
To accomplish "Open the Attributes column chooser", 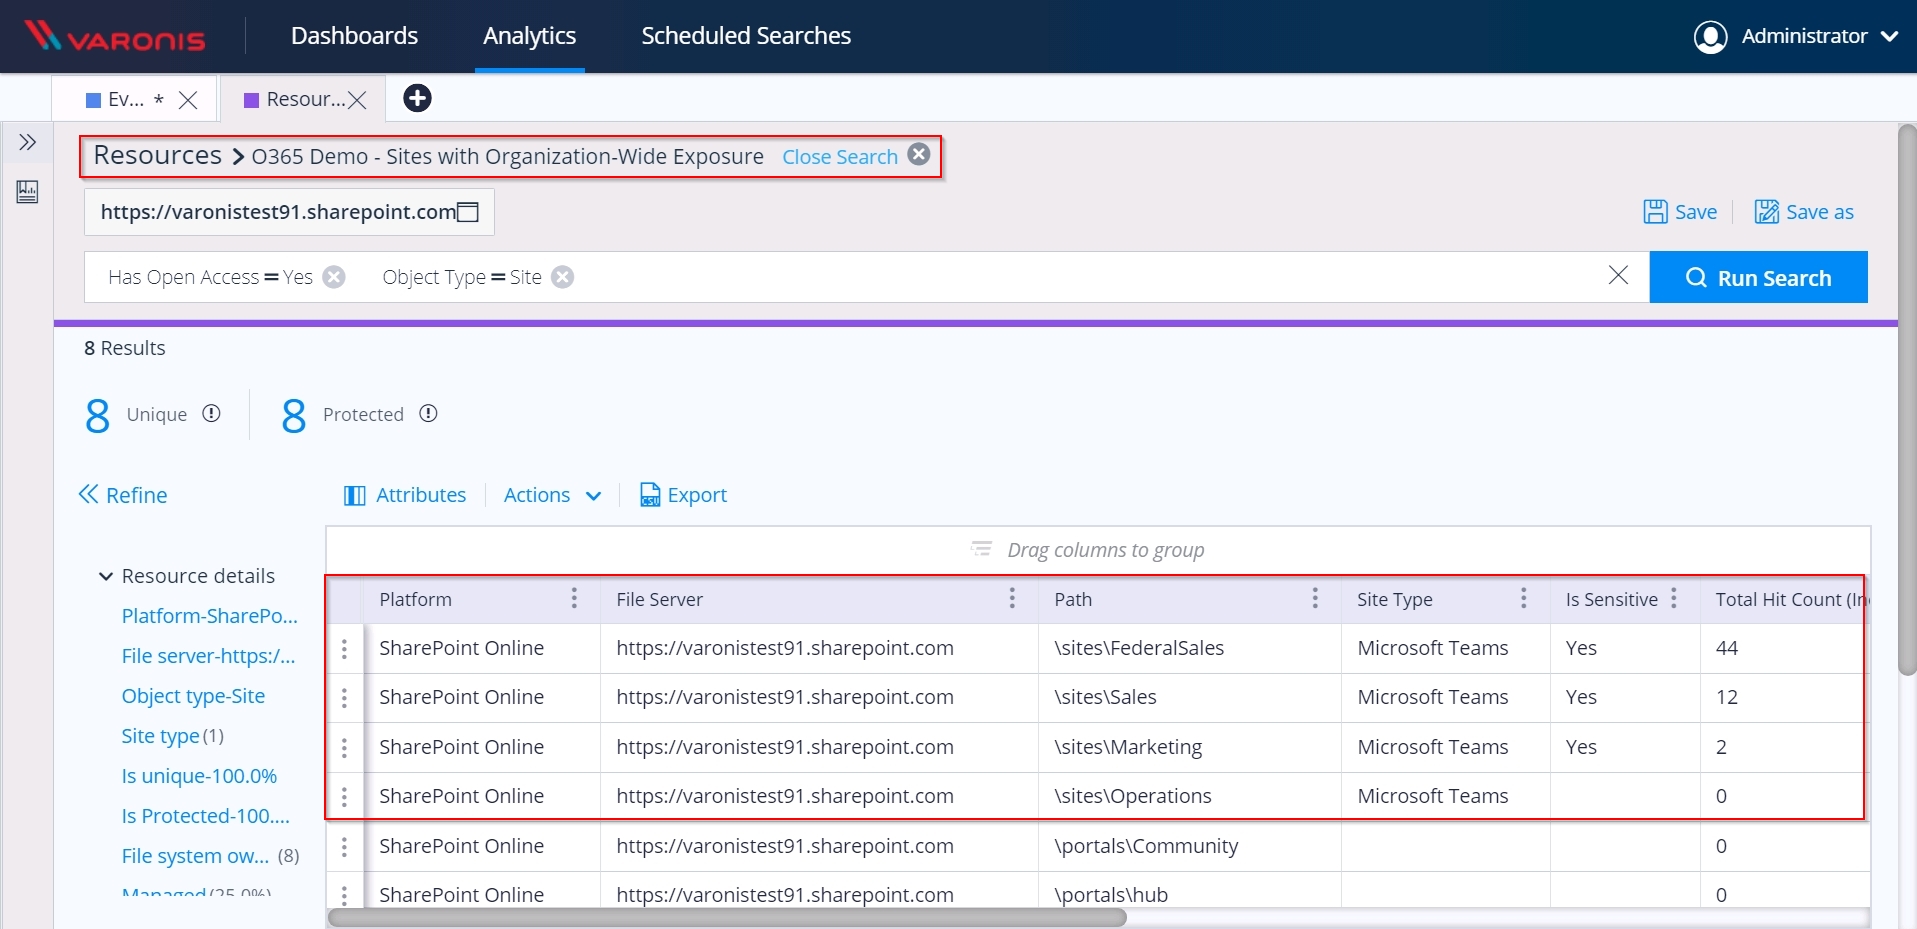I will click(x=405, y=495).
